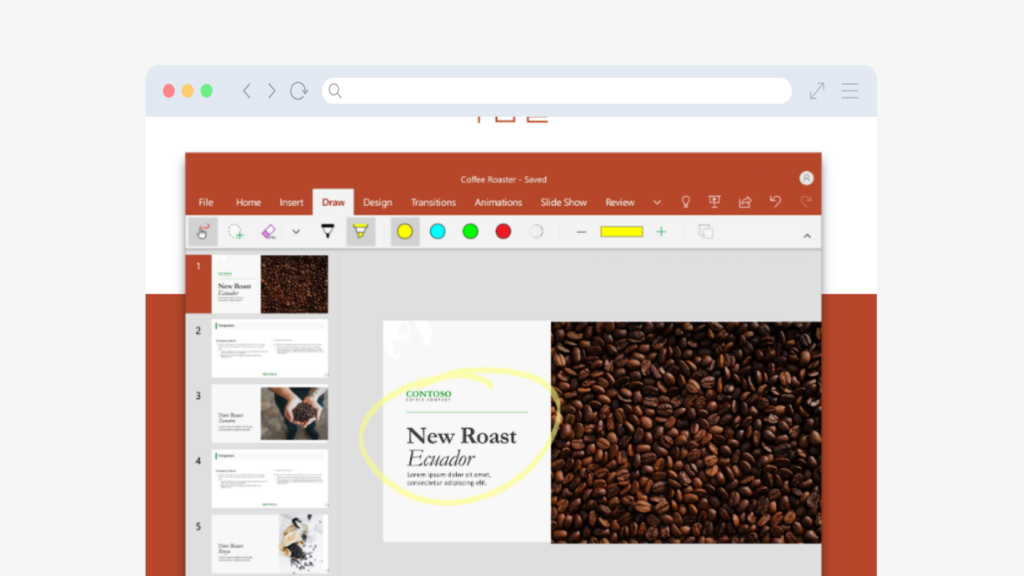
Task: Open the more colors wheel
Action: 536,231
